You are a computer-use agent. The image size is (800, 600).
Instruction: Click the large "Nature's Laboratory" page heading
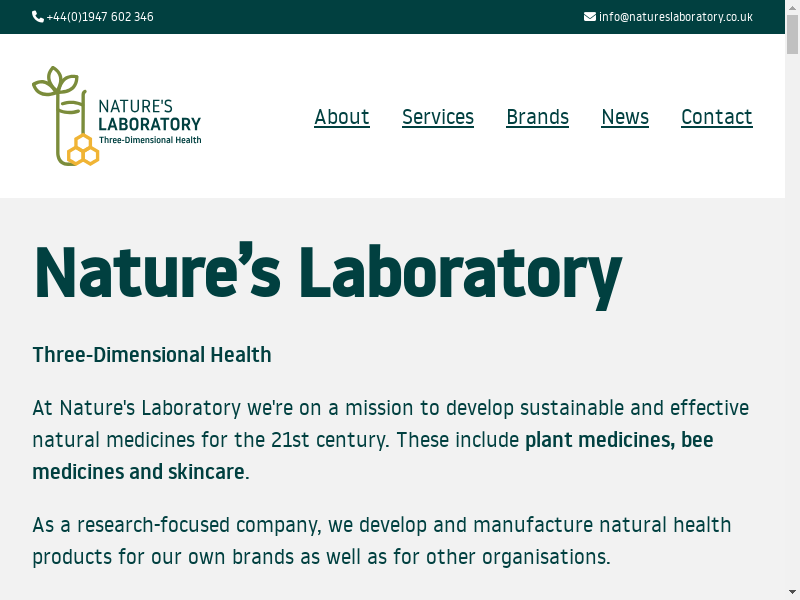pos(327,272)
